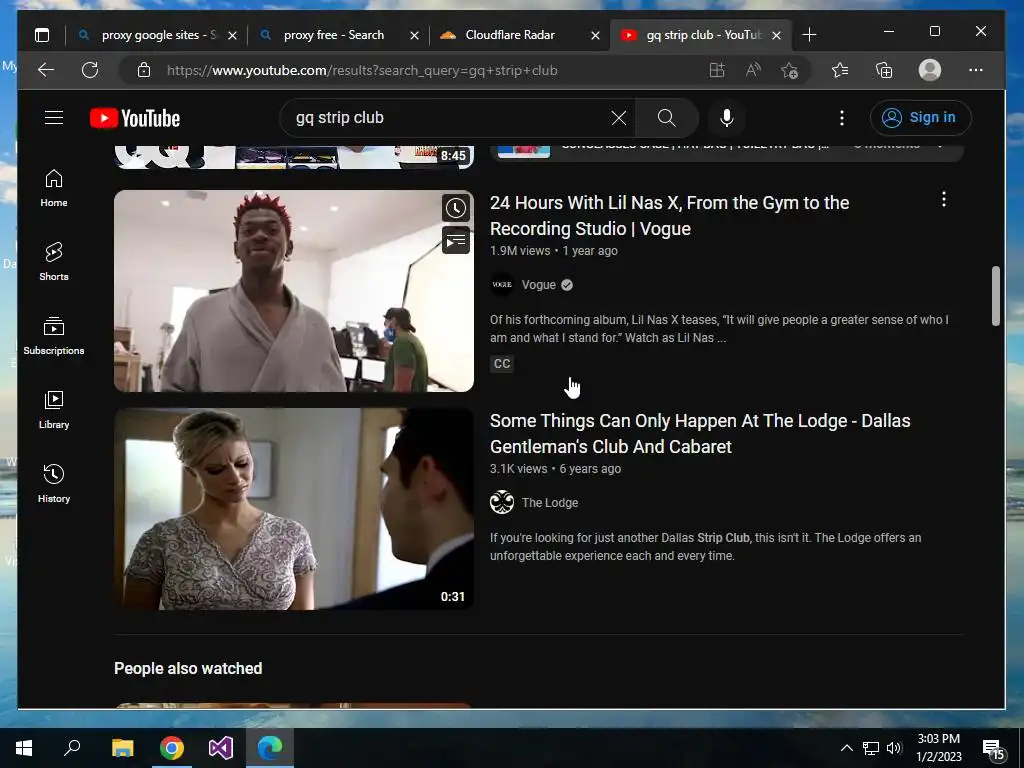View site information lock icon
The height and width of the screenshot is (768, 1024).
click(144, 71)
